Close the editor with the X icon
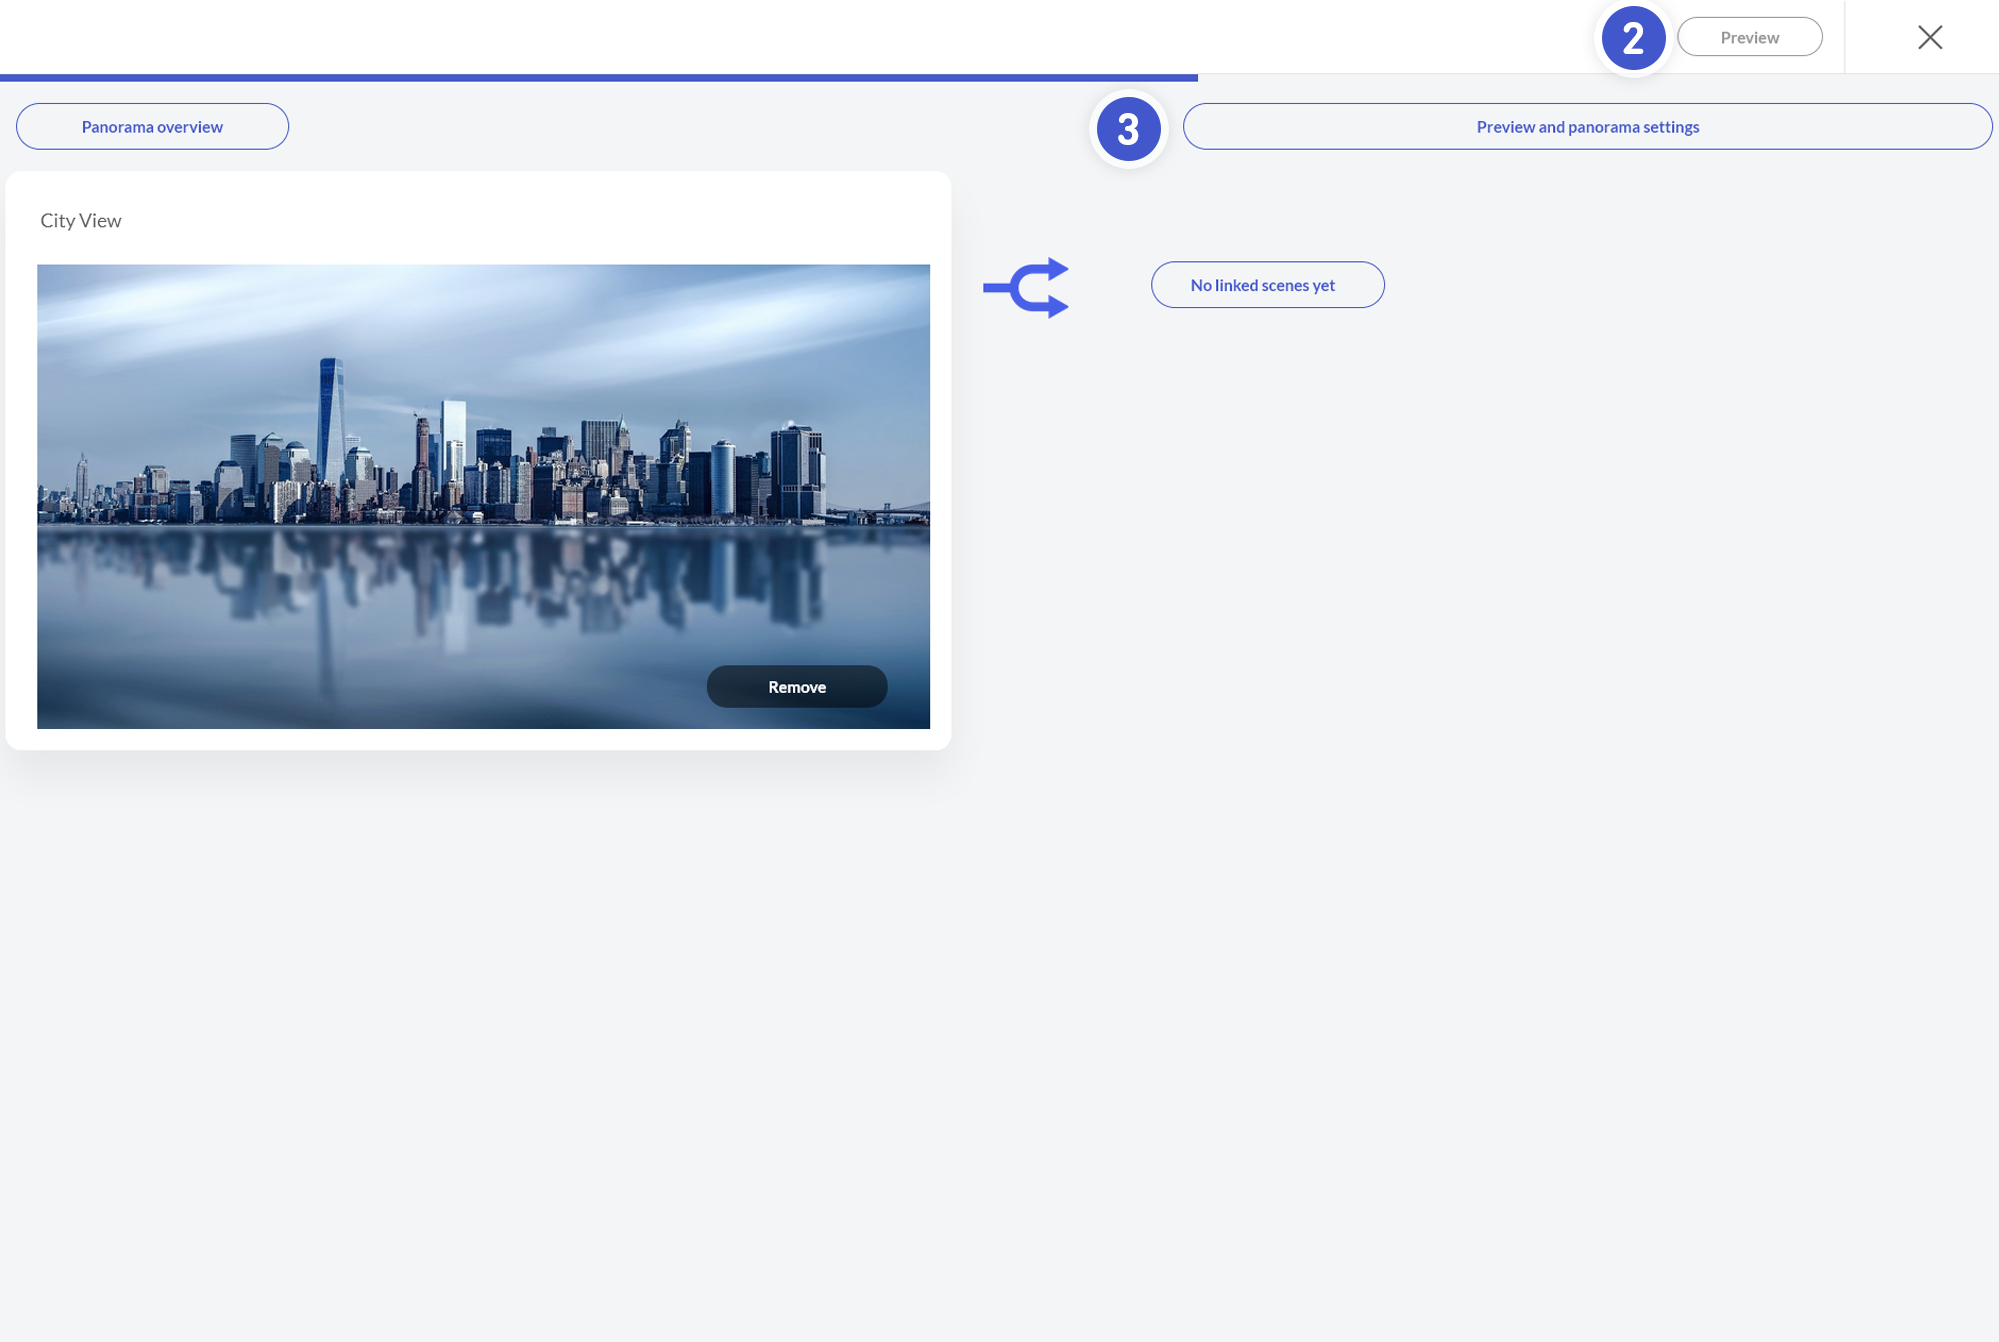Viewport: 1999px width, 1342px height. tap(1929, 37)
